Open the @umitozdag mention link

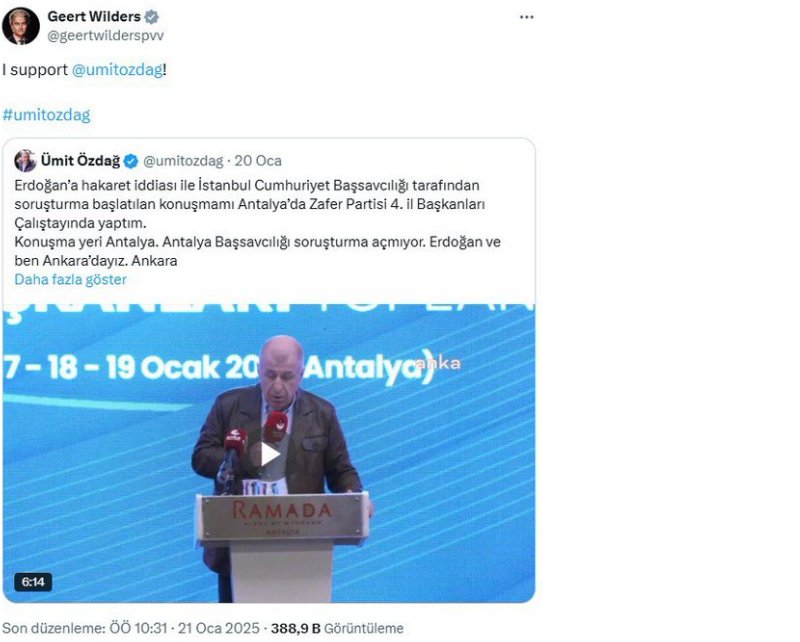click(117, 69)
